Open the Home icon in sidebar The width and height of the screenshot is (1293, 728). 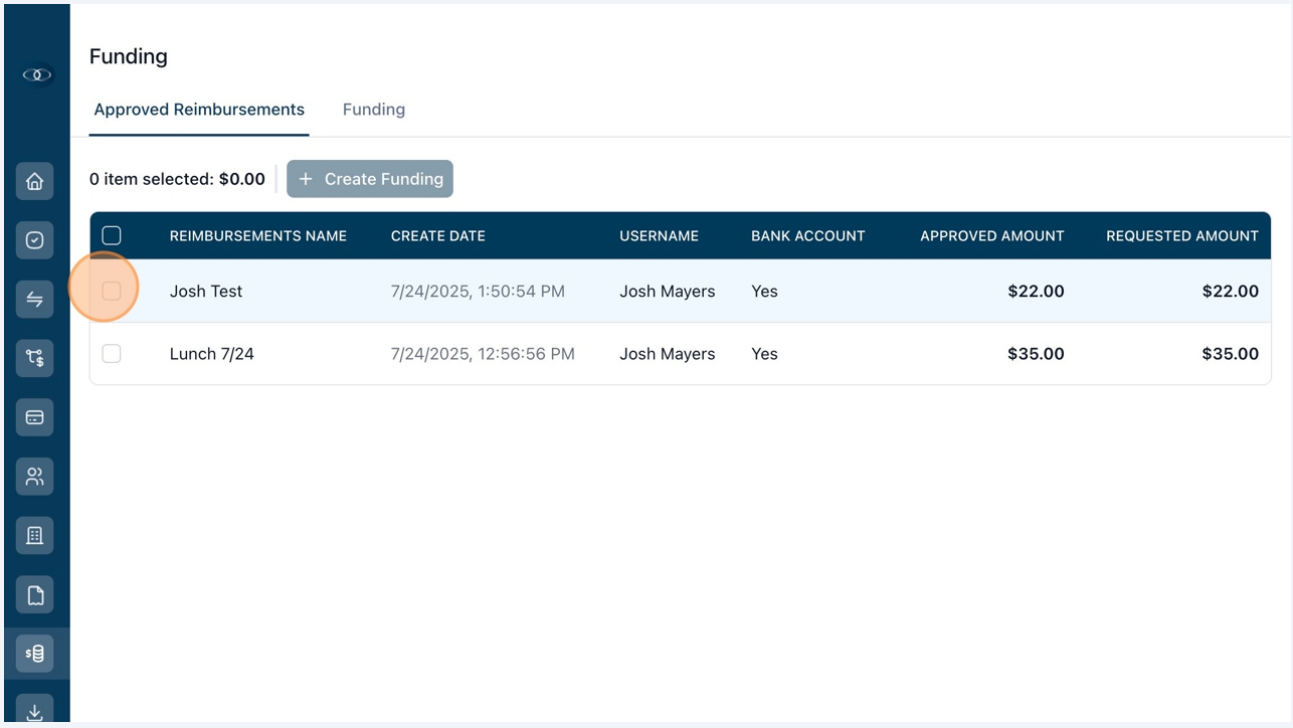[x=35, y=181]
